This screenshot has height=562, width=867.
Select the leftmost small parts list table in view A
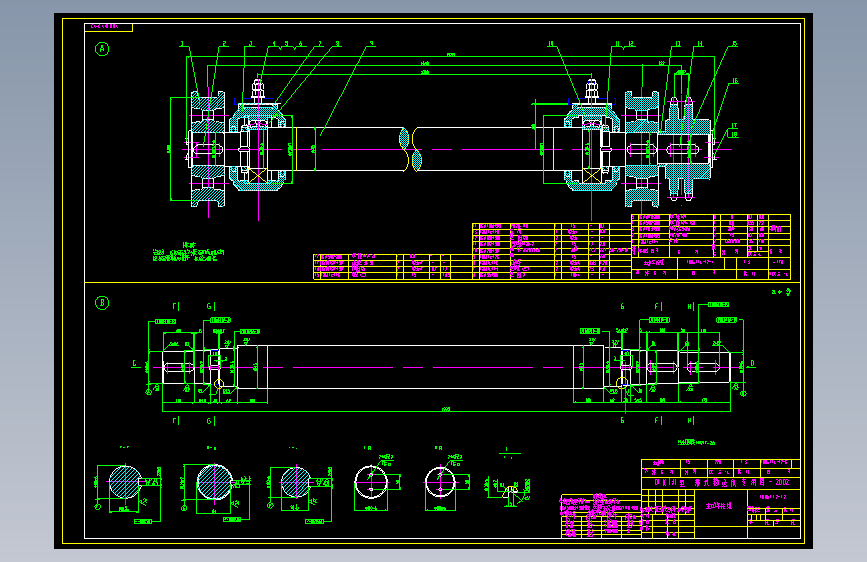point(393,267)
